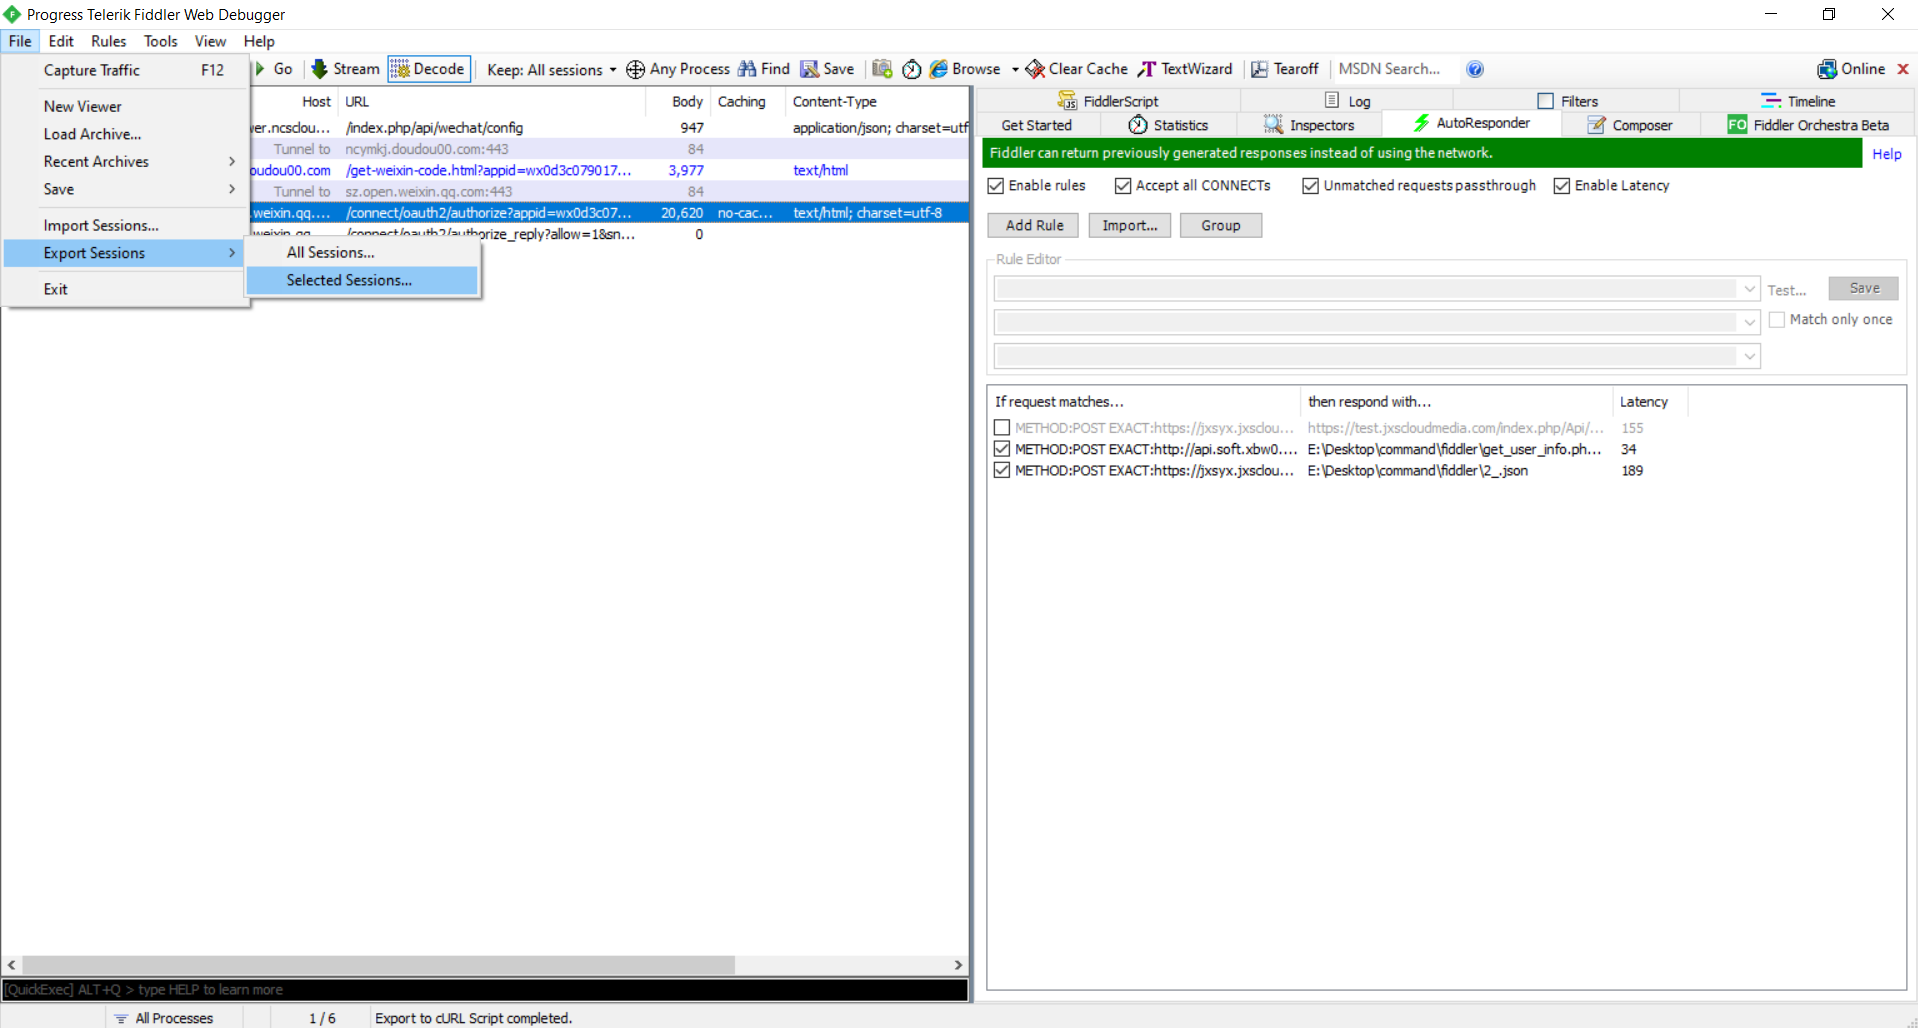Image resolution: width=1918 pixels, height=1028 pixels.
Task: Close the toolbar with the red X
Action: (1903, 69)
